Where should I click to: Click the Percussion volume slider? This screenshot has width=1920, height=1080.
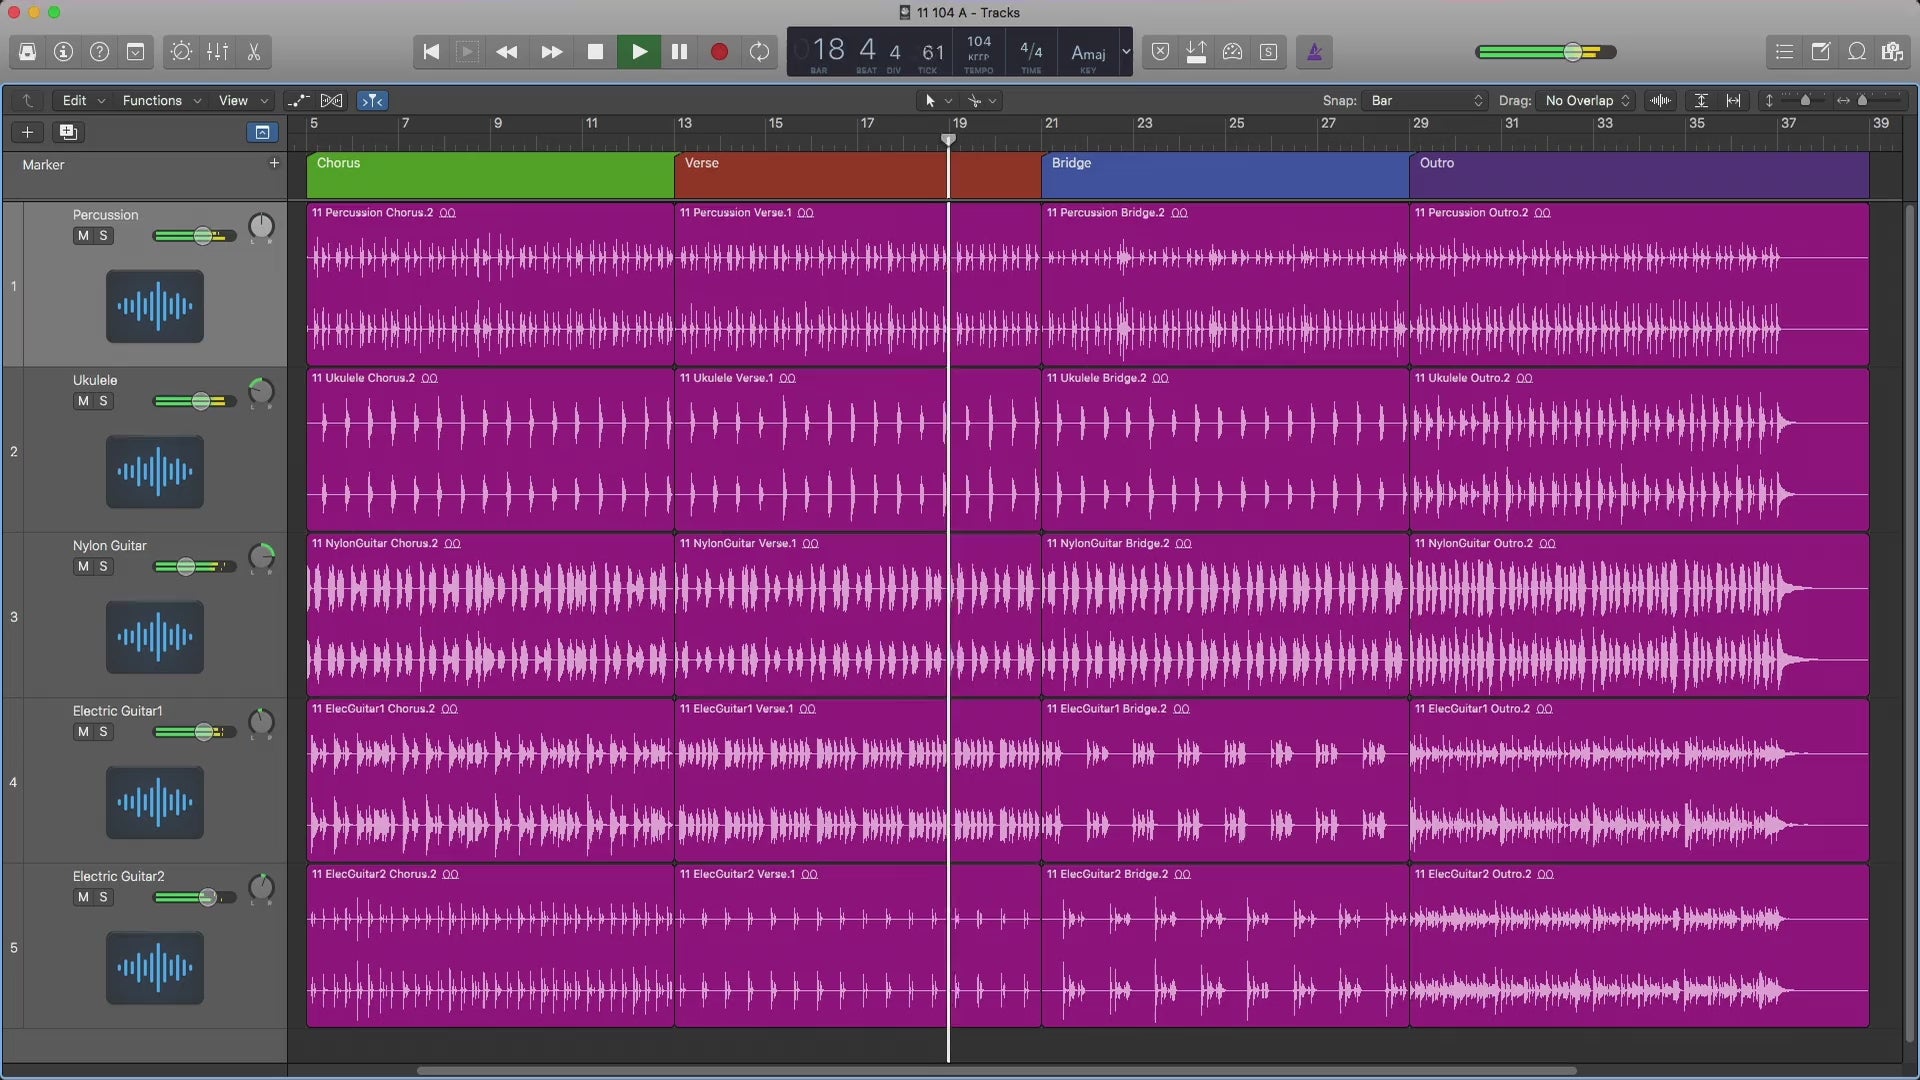click(x=195, y=236)
